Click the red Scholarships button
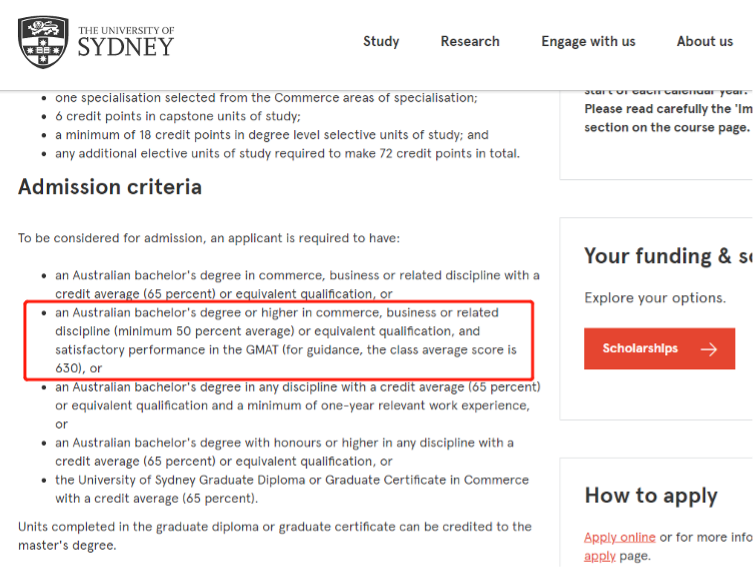 click(659, 349)
